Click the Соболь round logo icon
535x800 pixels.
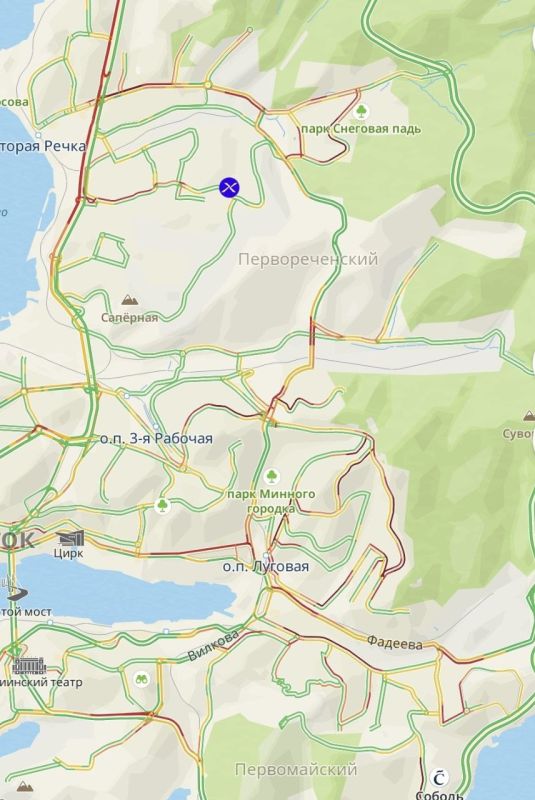[439, 778]
